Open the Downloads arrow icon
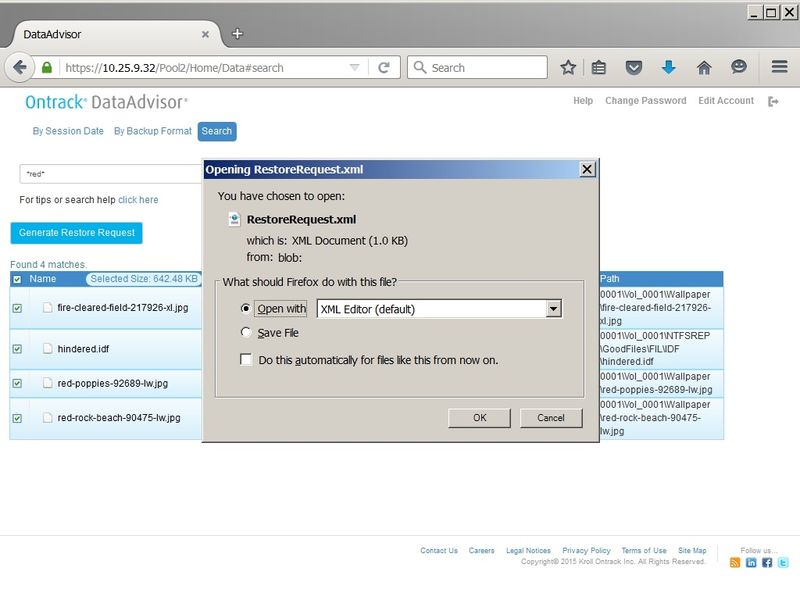800x600 pixels. [x=669, y=68]
